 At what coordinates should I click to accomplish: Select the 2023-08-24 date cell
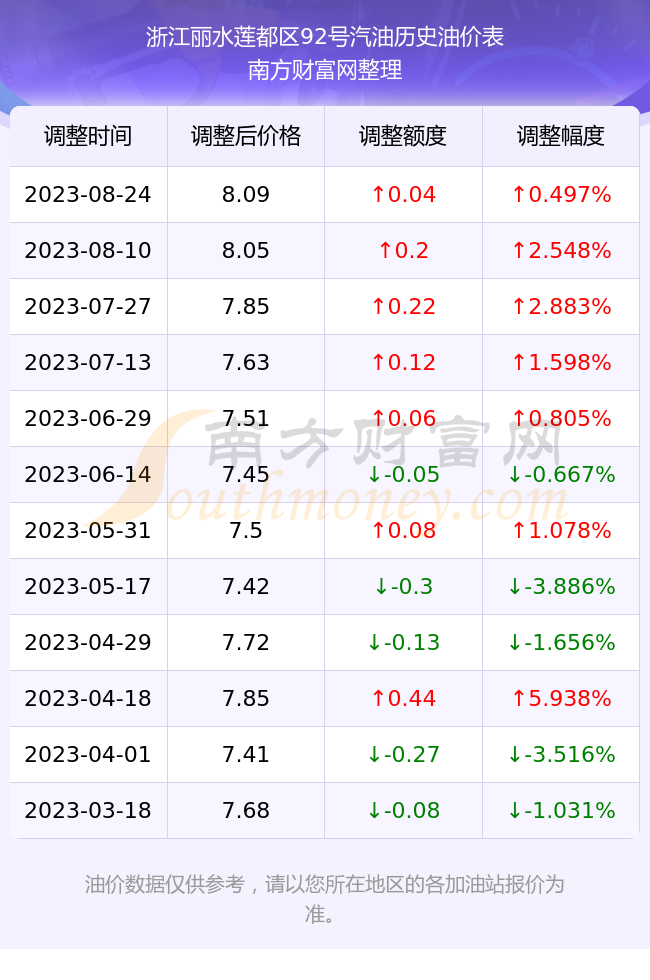(x=88, y=194)
